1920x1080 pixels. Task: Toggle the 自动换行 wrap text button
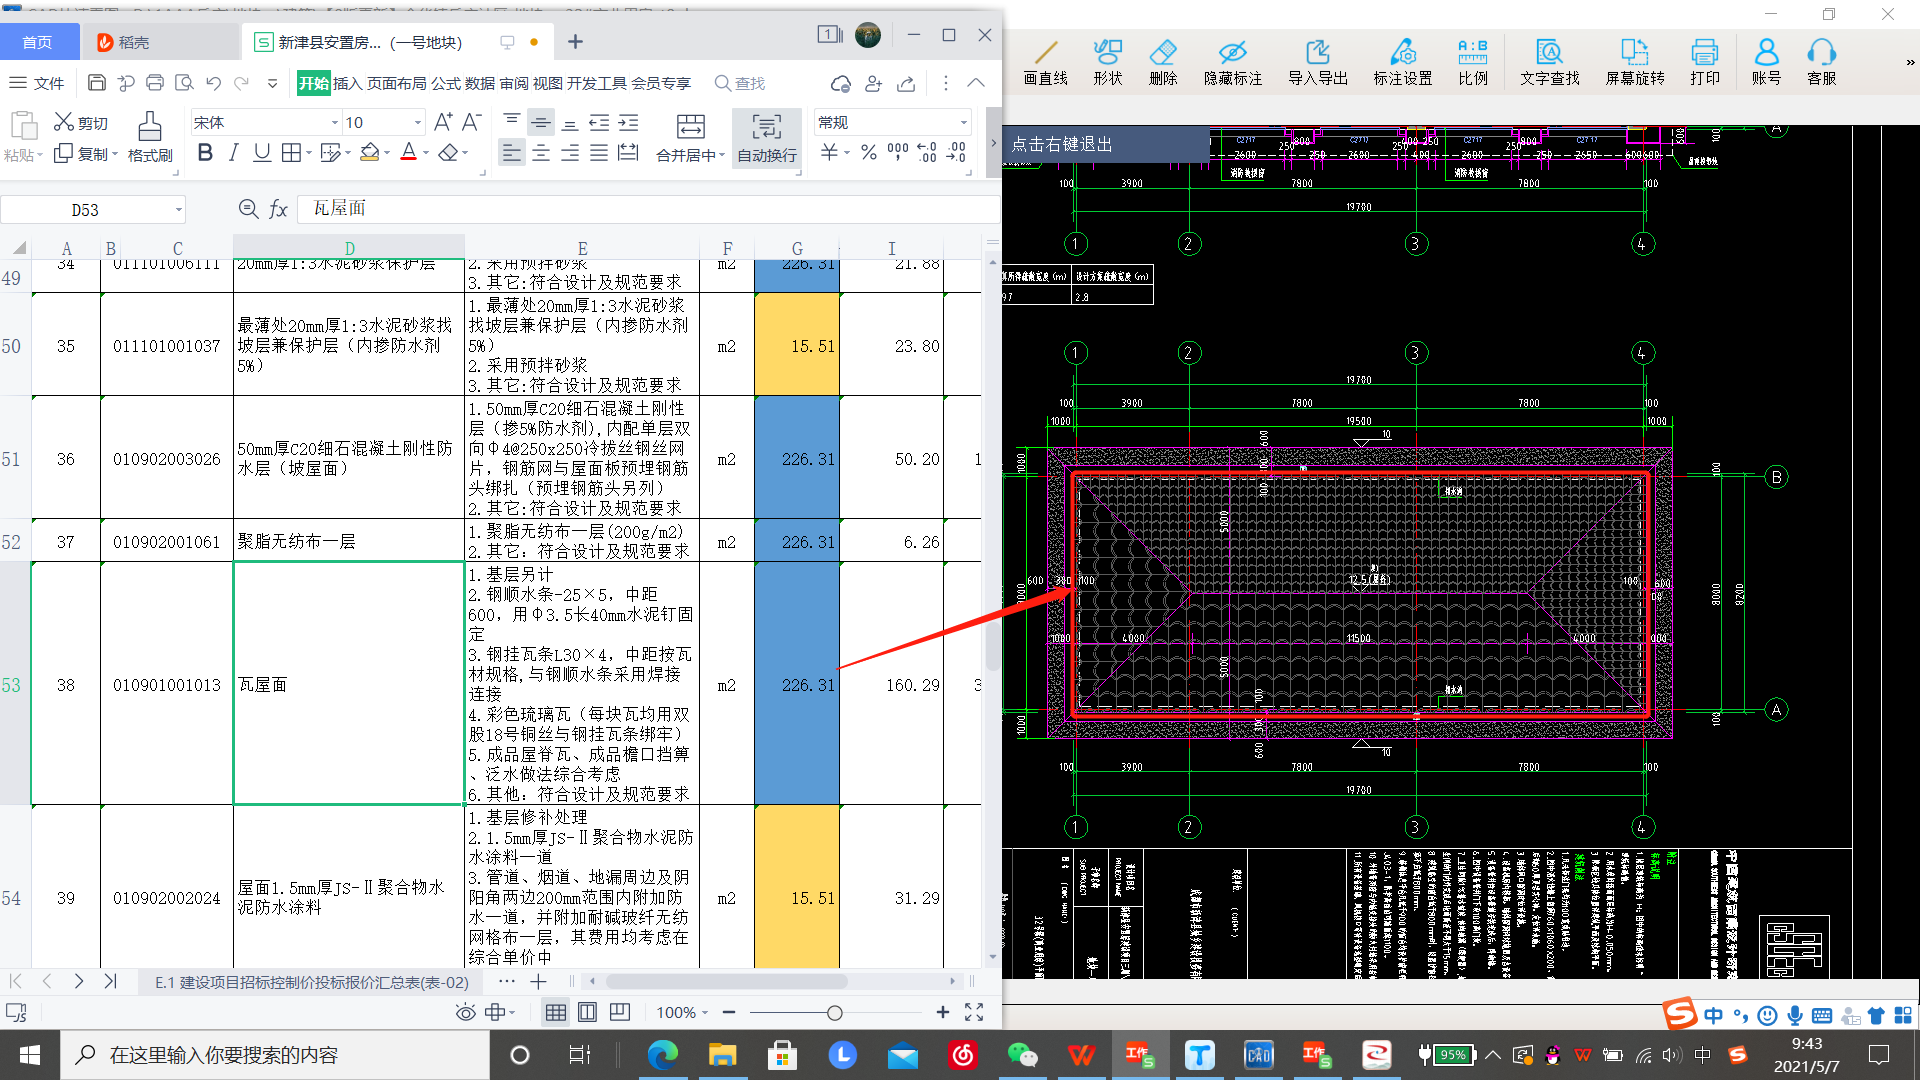click(x=767, y=137)
